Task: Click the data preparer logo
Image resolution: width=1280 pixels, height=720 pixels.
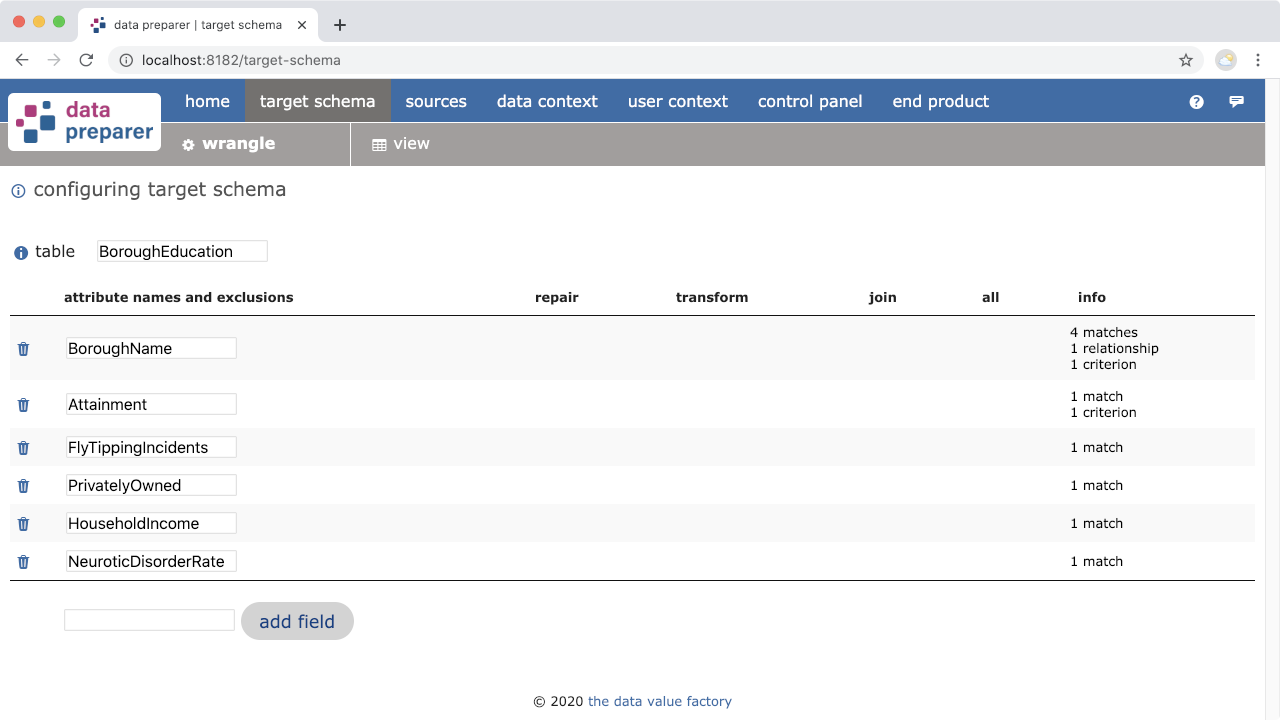Action: (x=84, y=122)
